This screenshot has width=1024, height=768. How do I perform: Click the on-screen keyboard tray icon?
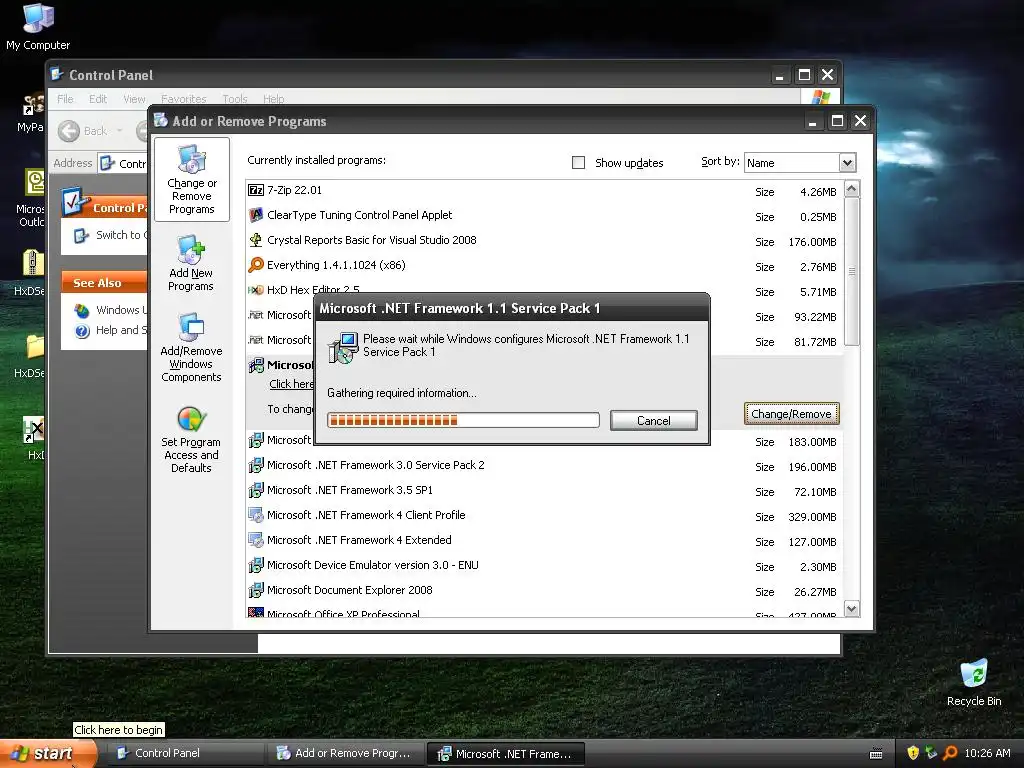pyautogui.click(x=876, y=754)
